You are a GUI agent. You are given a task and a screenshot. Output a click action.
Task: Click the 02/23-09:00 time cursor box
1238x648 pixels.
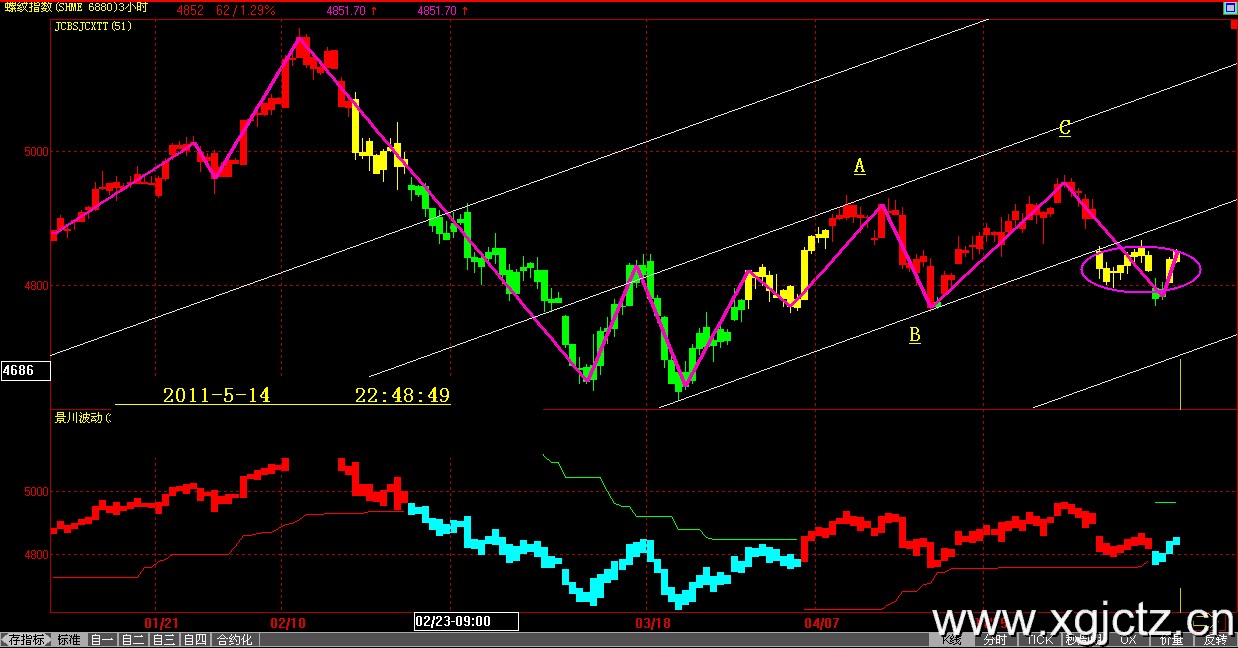coord(466,621)
